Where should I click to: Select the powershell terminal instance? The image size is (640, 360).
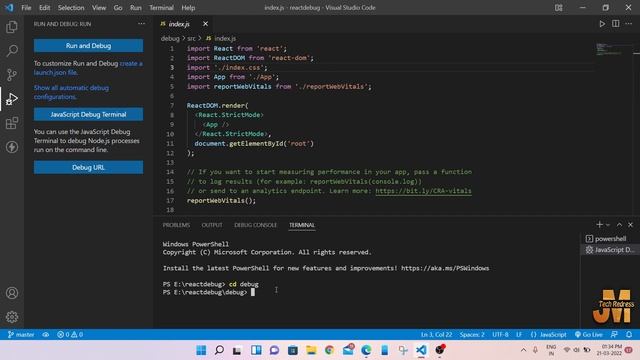tap(610, 239)
